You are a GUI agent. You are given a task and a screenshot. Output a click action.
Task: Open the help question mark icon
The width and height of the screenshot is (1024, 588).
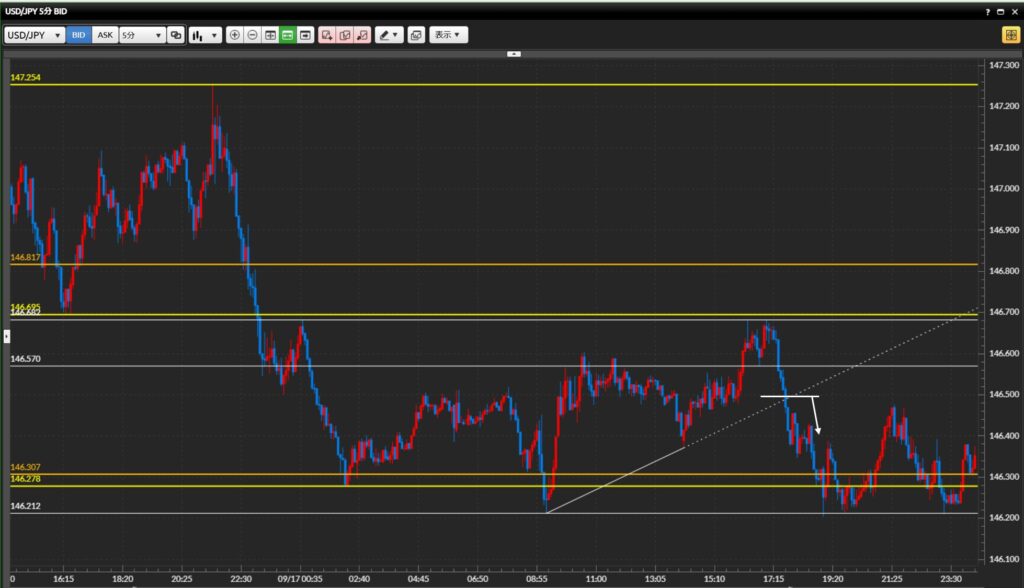click(x=987, y=10)
